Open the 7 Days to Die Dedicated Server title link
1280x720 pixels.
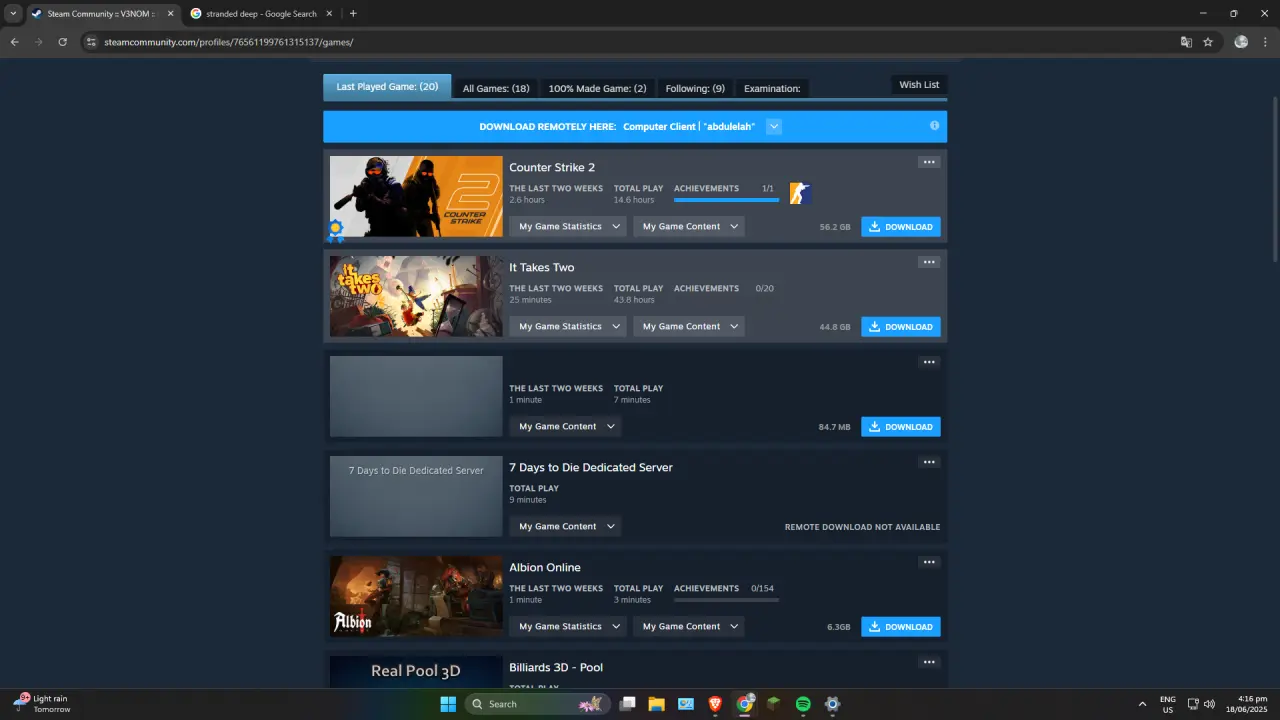591,467
